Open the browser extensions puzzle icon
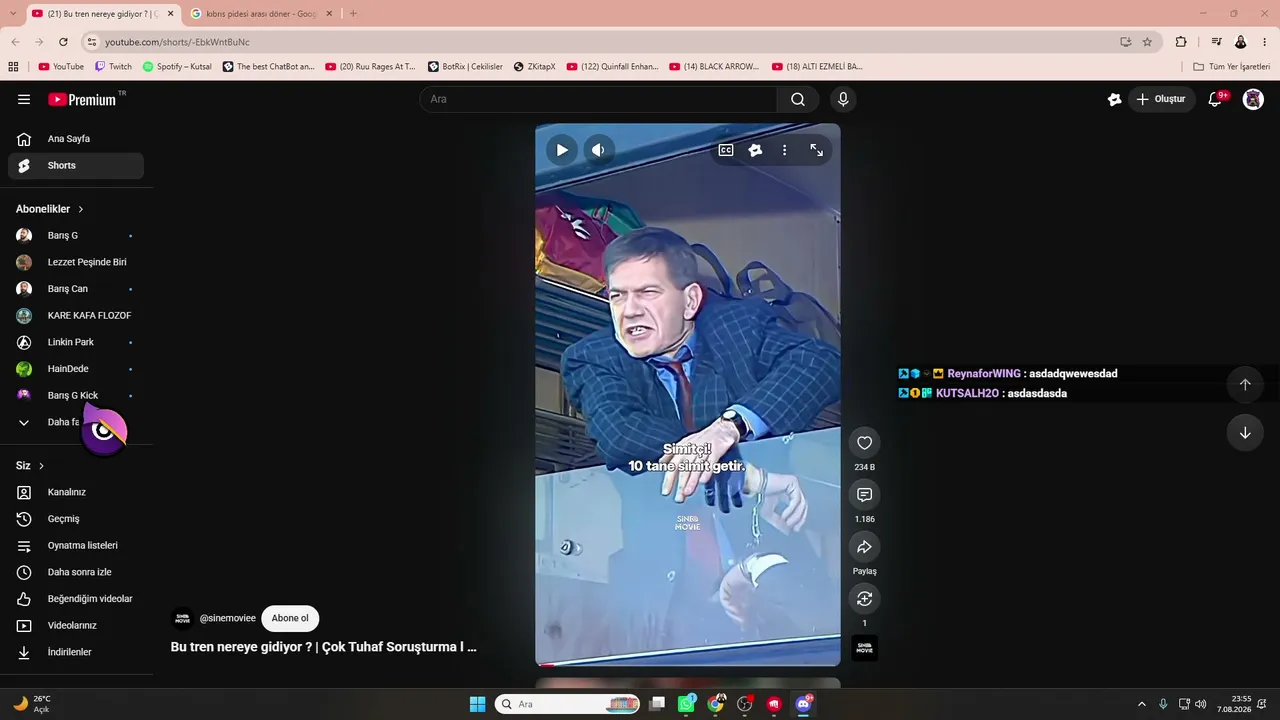This screenshot has width=1280, height=720. point(1181,42)
